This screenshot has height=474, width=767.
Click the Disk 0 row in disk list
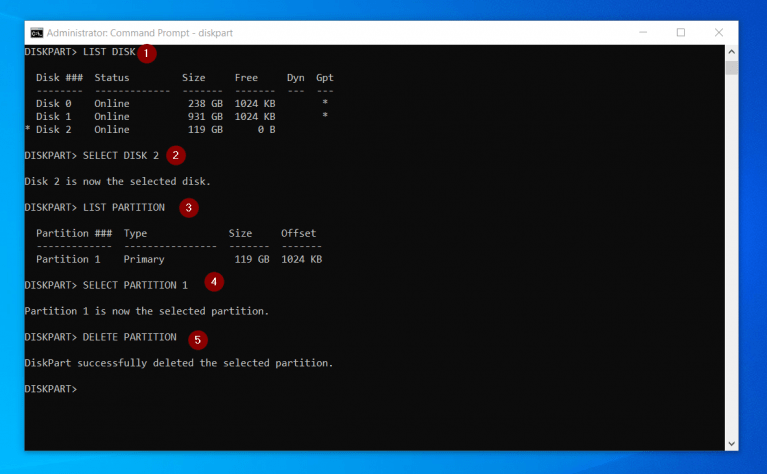pos(180,104)
